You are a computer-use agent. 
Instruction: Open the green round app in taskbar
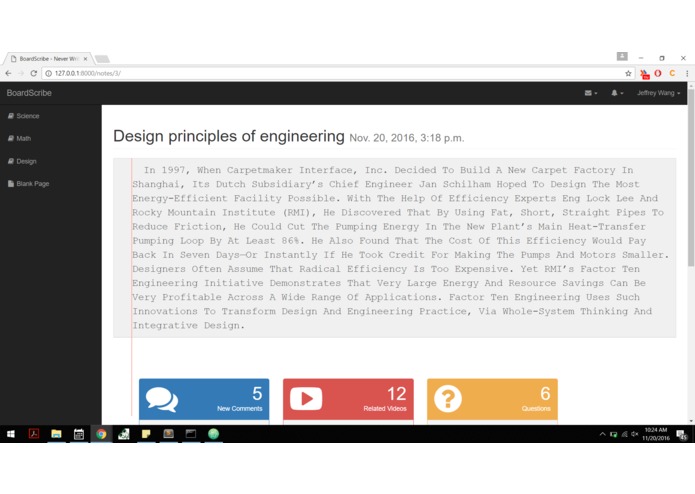(x=214, y=434)
